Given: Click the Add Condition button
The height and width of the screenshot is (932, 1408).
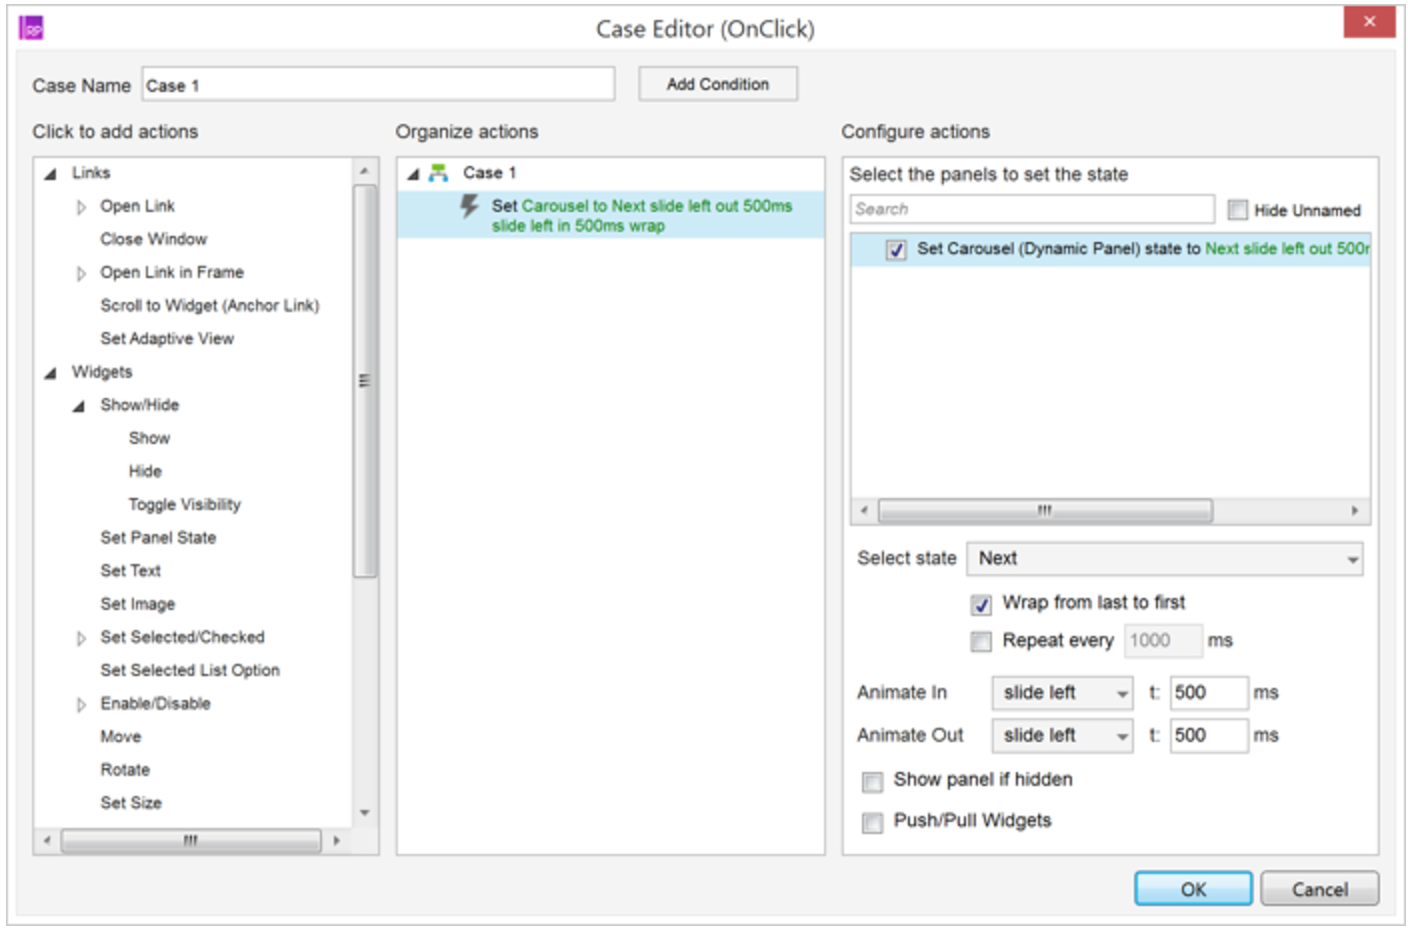Looking at the screenshot, I should click(x=718, y=84).
